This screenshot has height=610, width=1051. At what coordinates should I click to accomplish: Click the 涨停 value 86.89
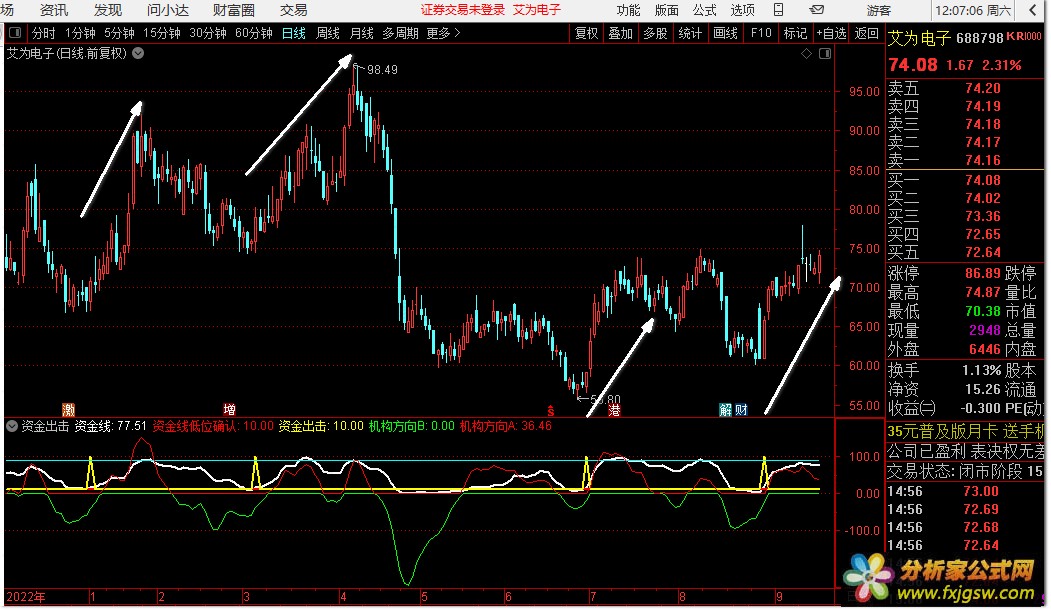coord(983,273)
